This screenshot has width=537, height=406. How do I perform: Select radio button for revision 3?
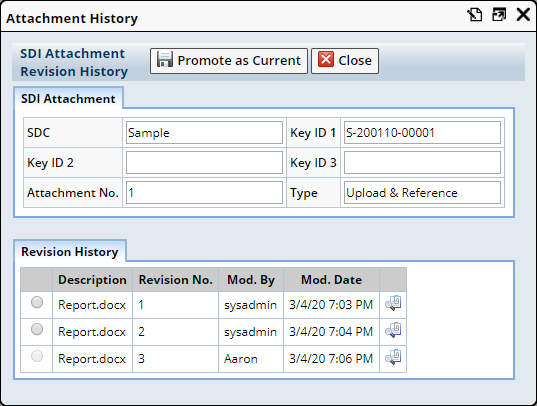37,356
